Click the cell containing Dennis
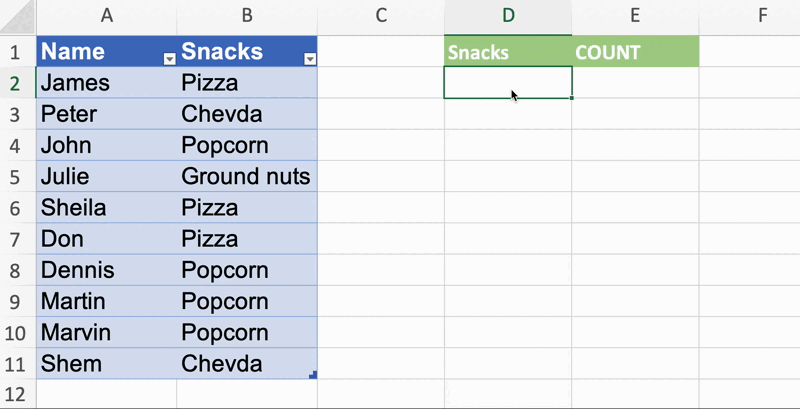Image resolution: width=800 pixels, height=409 pixels. (105, 270)
